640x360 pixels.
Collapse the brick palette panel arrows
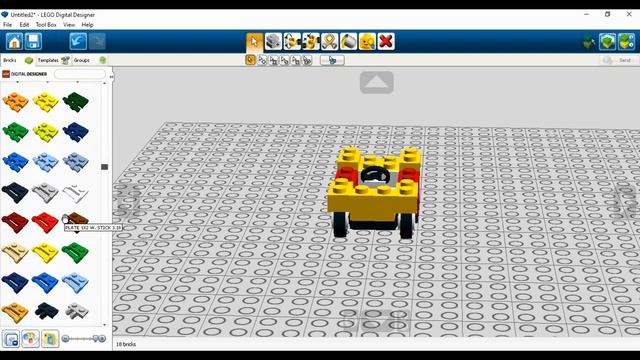click(111, 76)
